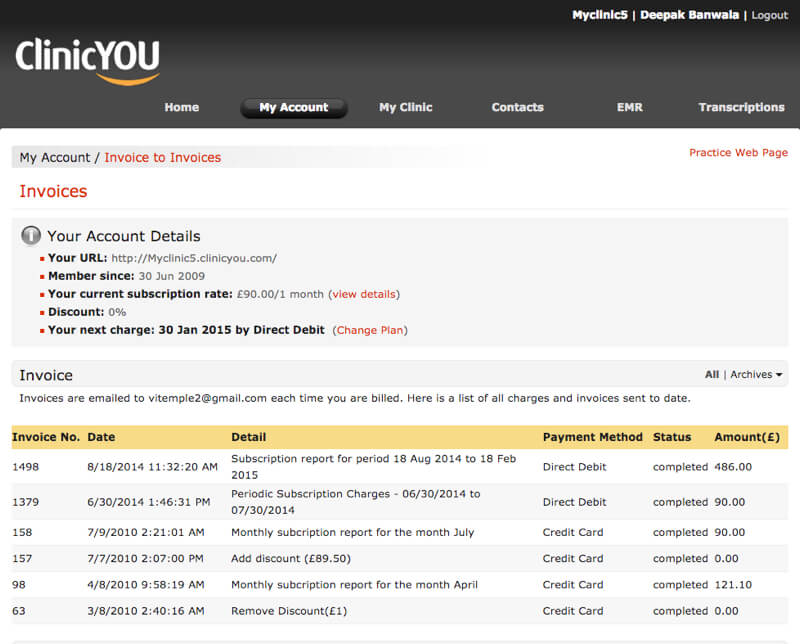
Task: Open the Transcriptions tab
Action: 741,107
